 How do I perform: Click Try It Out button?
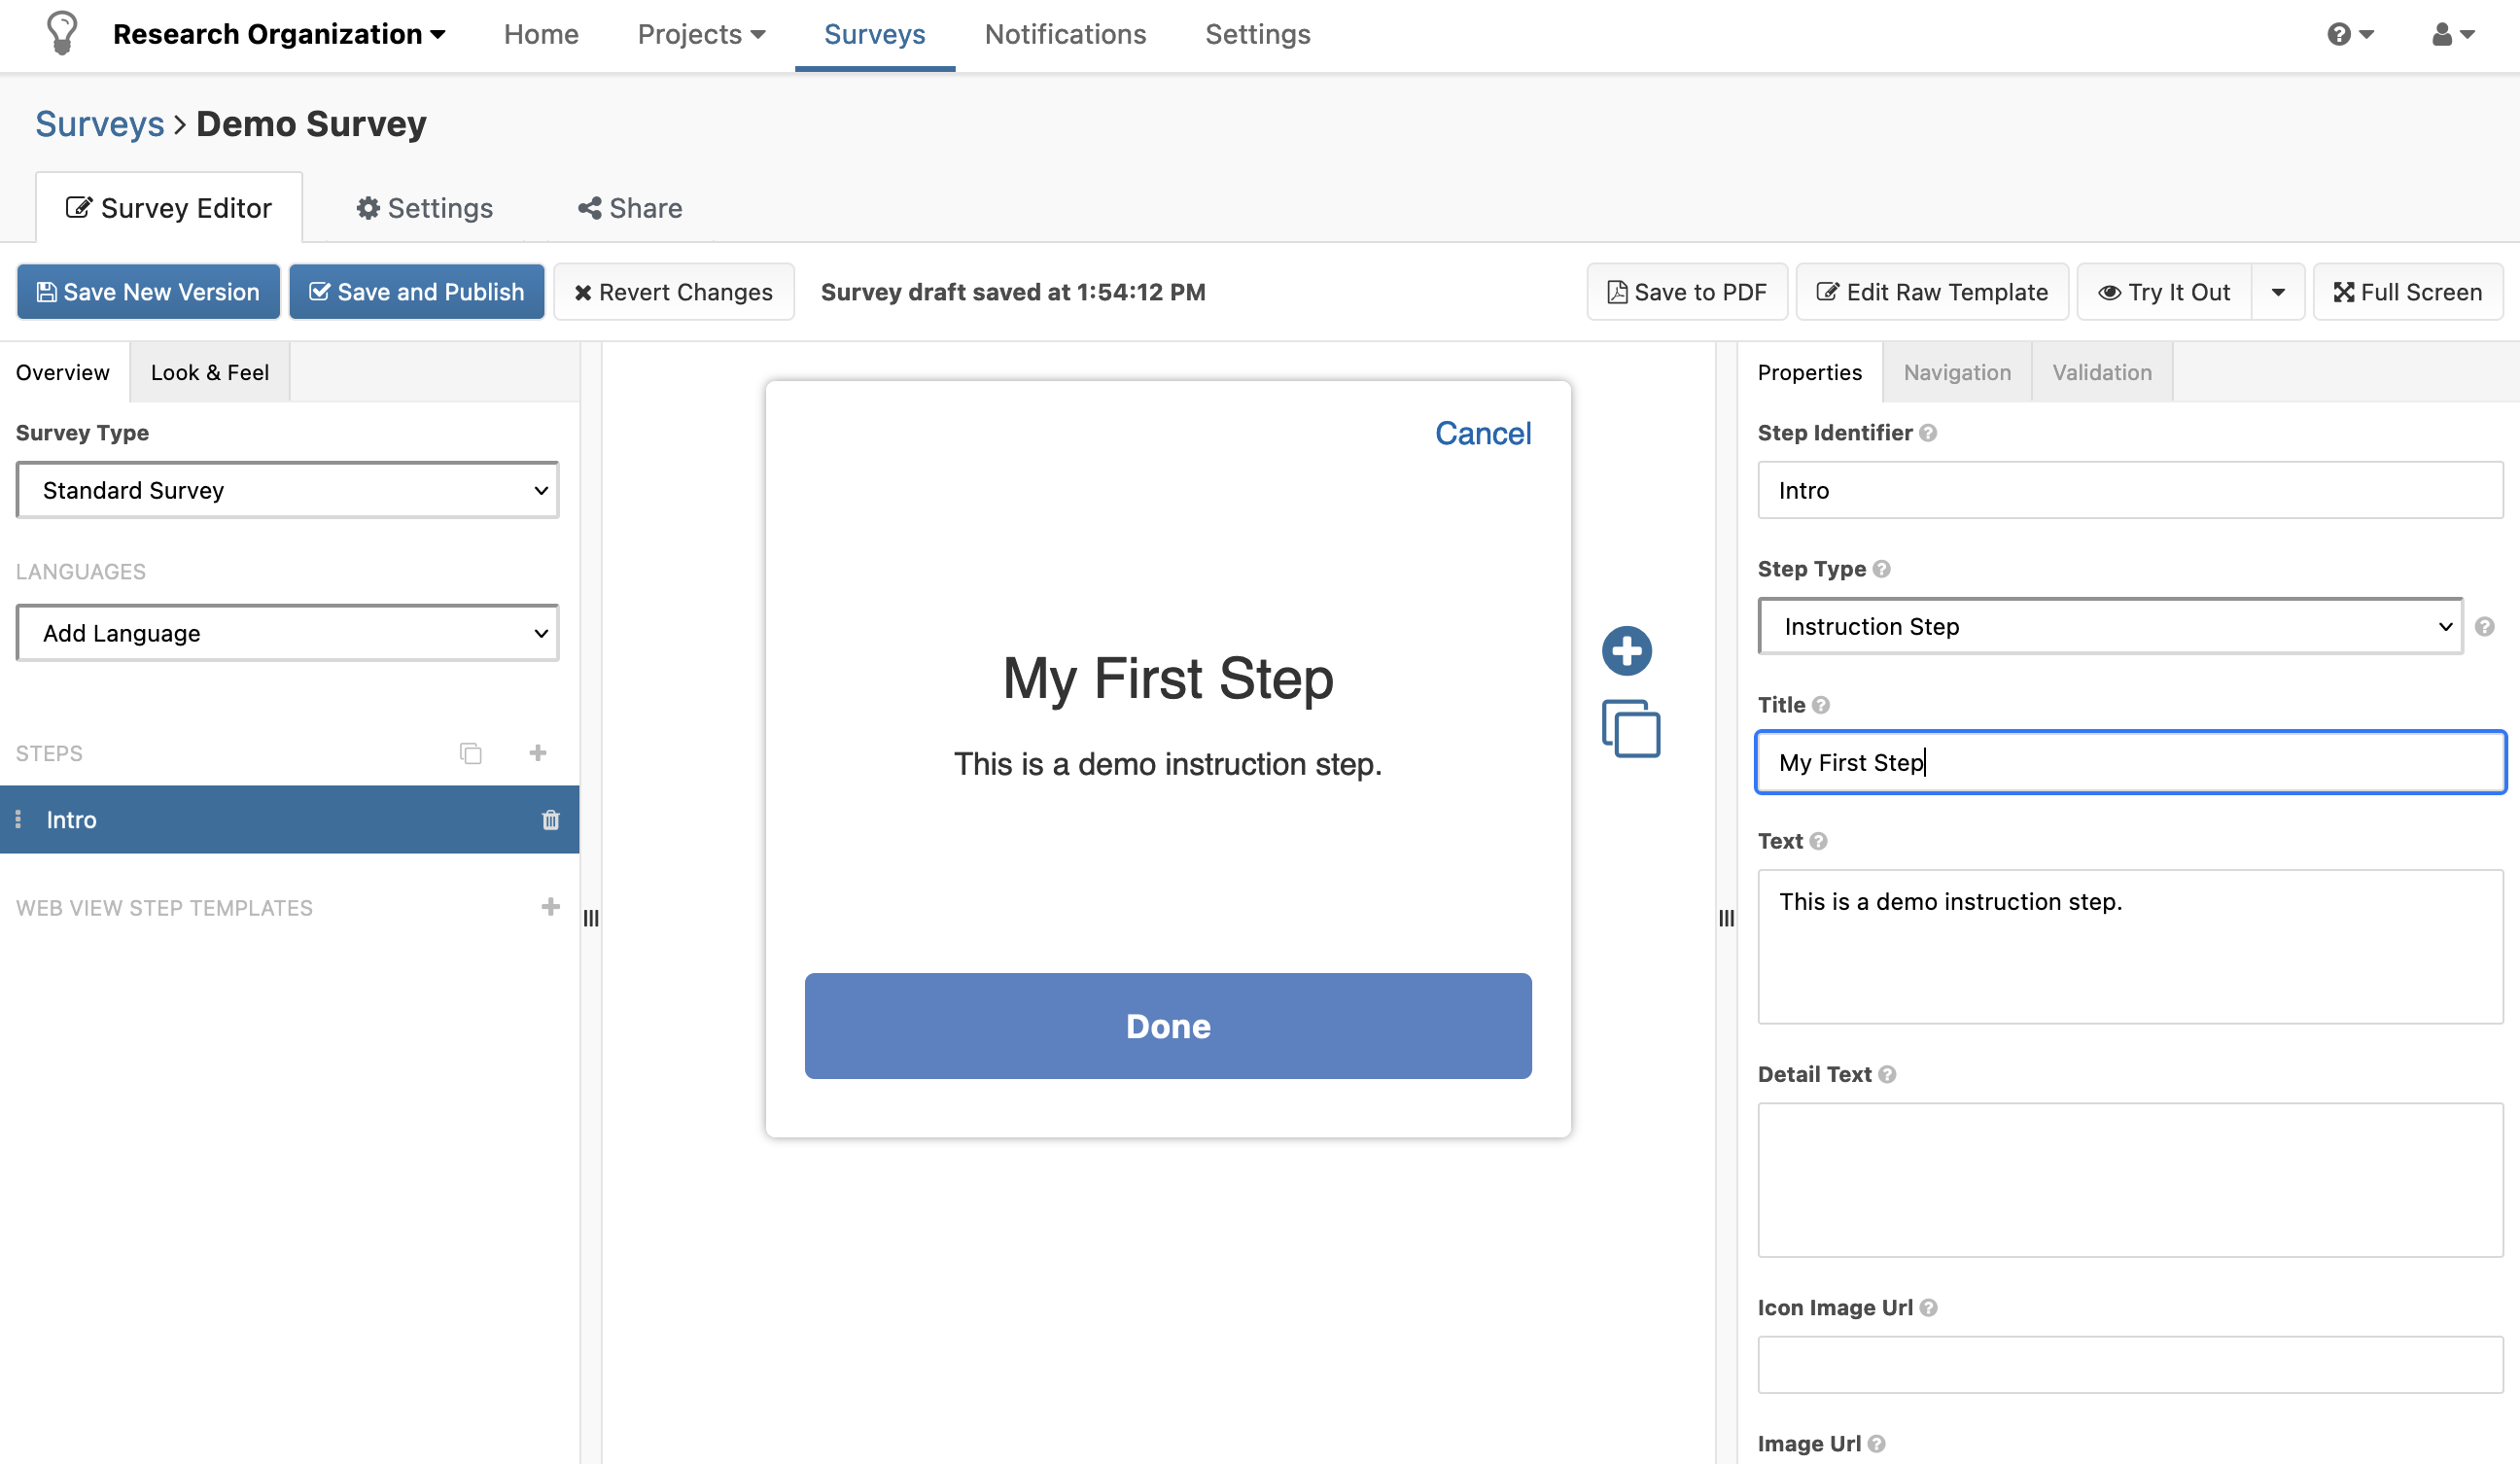click(x=2164, y=292)
